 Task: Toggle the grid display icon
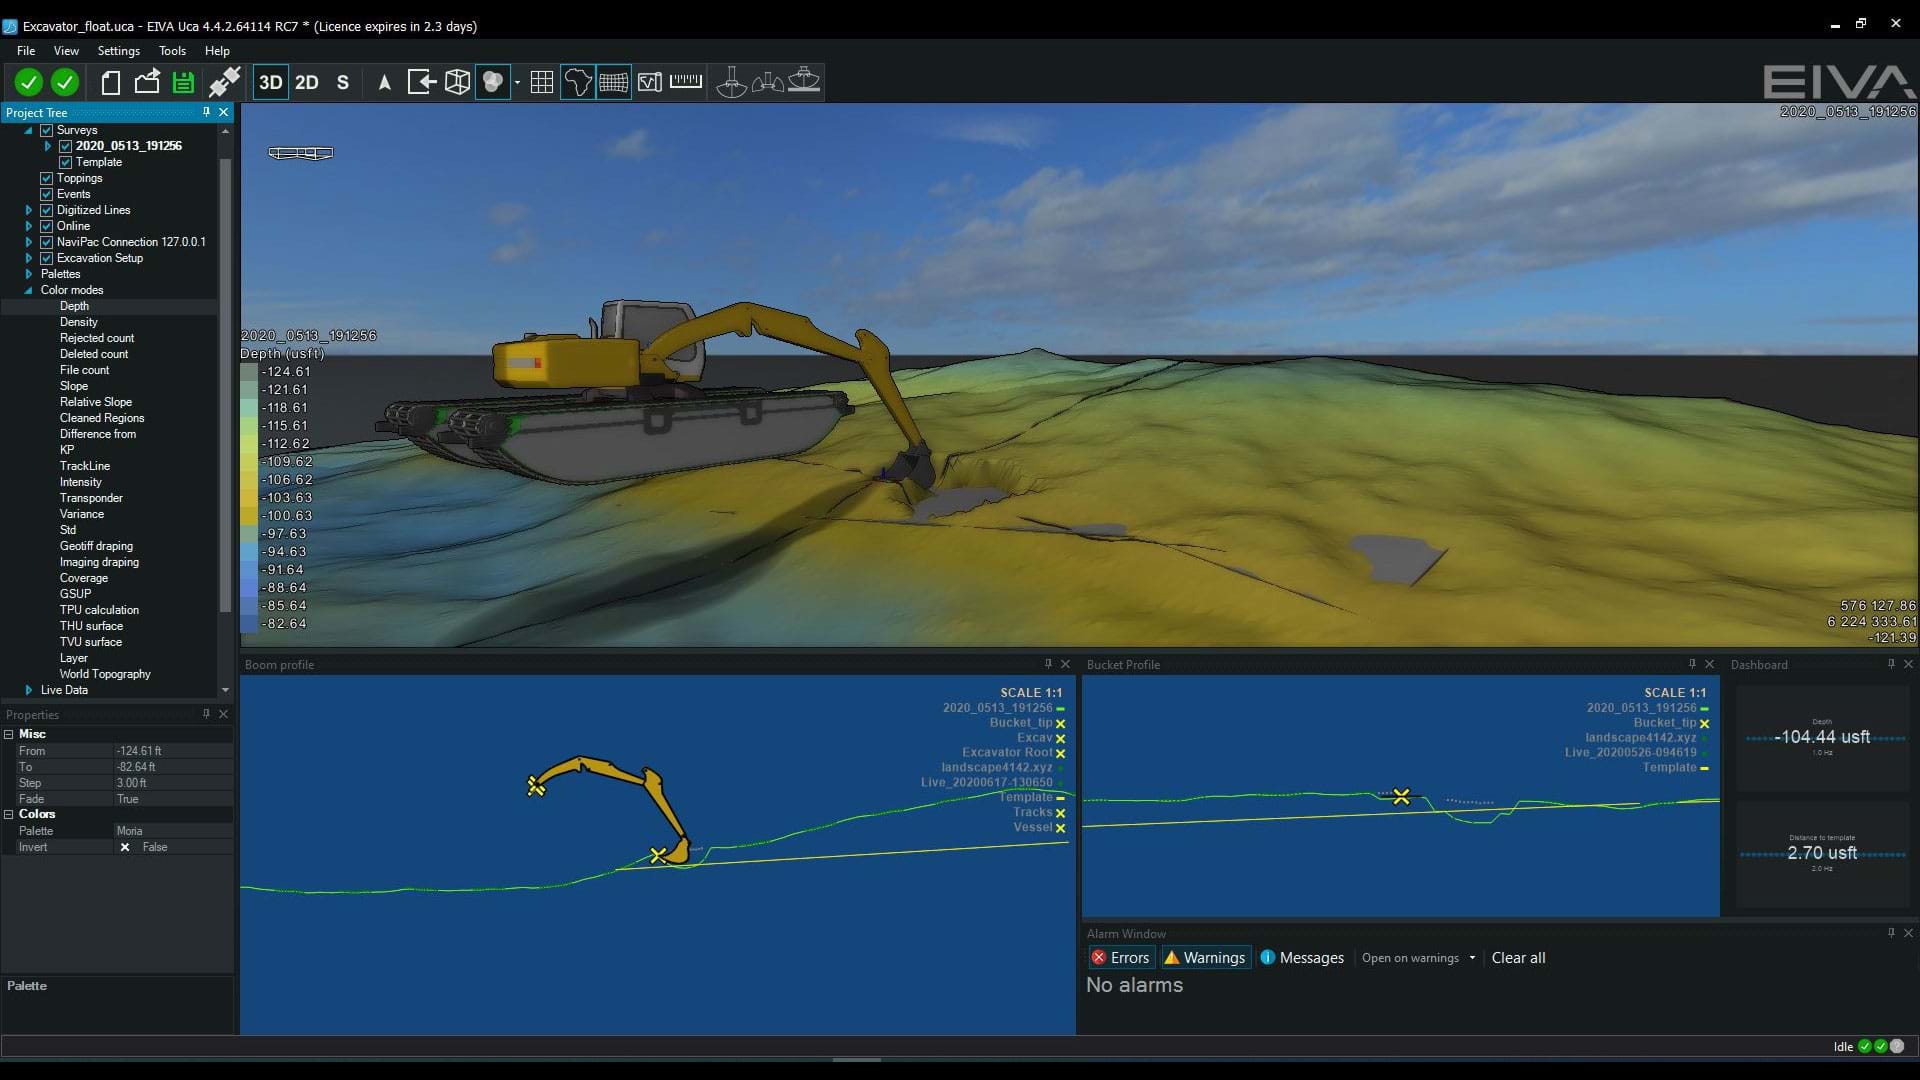[x=542, y=82]
